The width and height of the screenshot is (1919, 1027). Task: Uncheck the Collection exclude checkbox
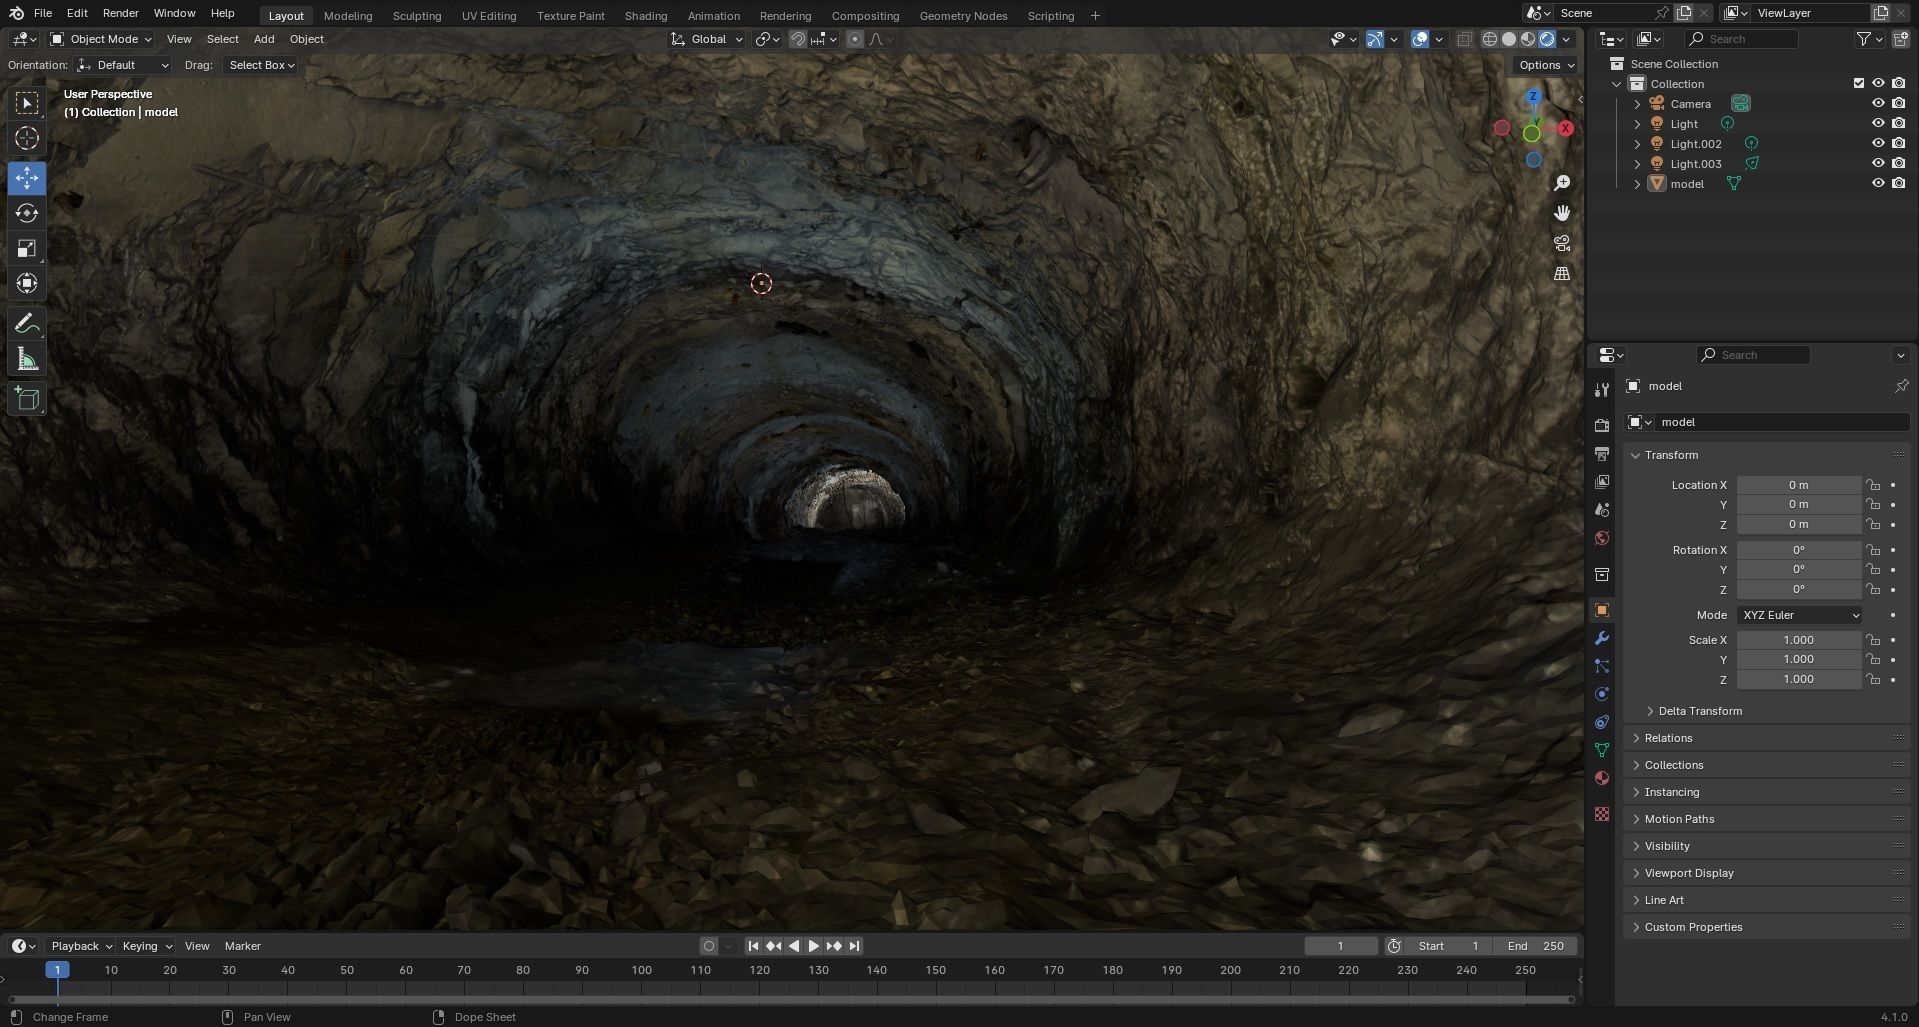1859,83
